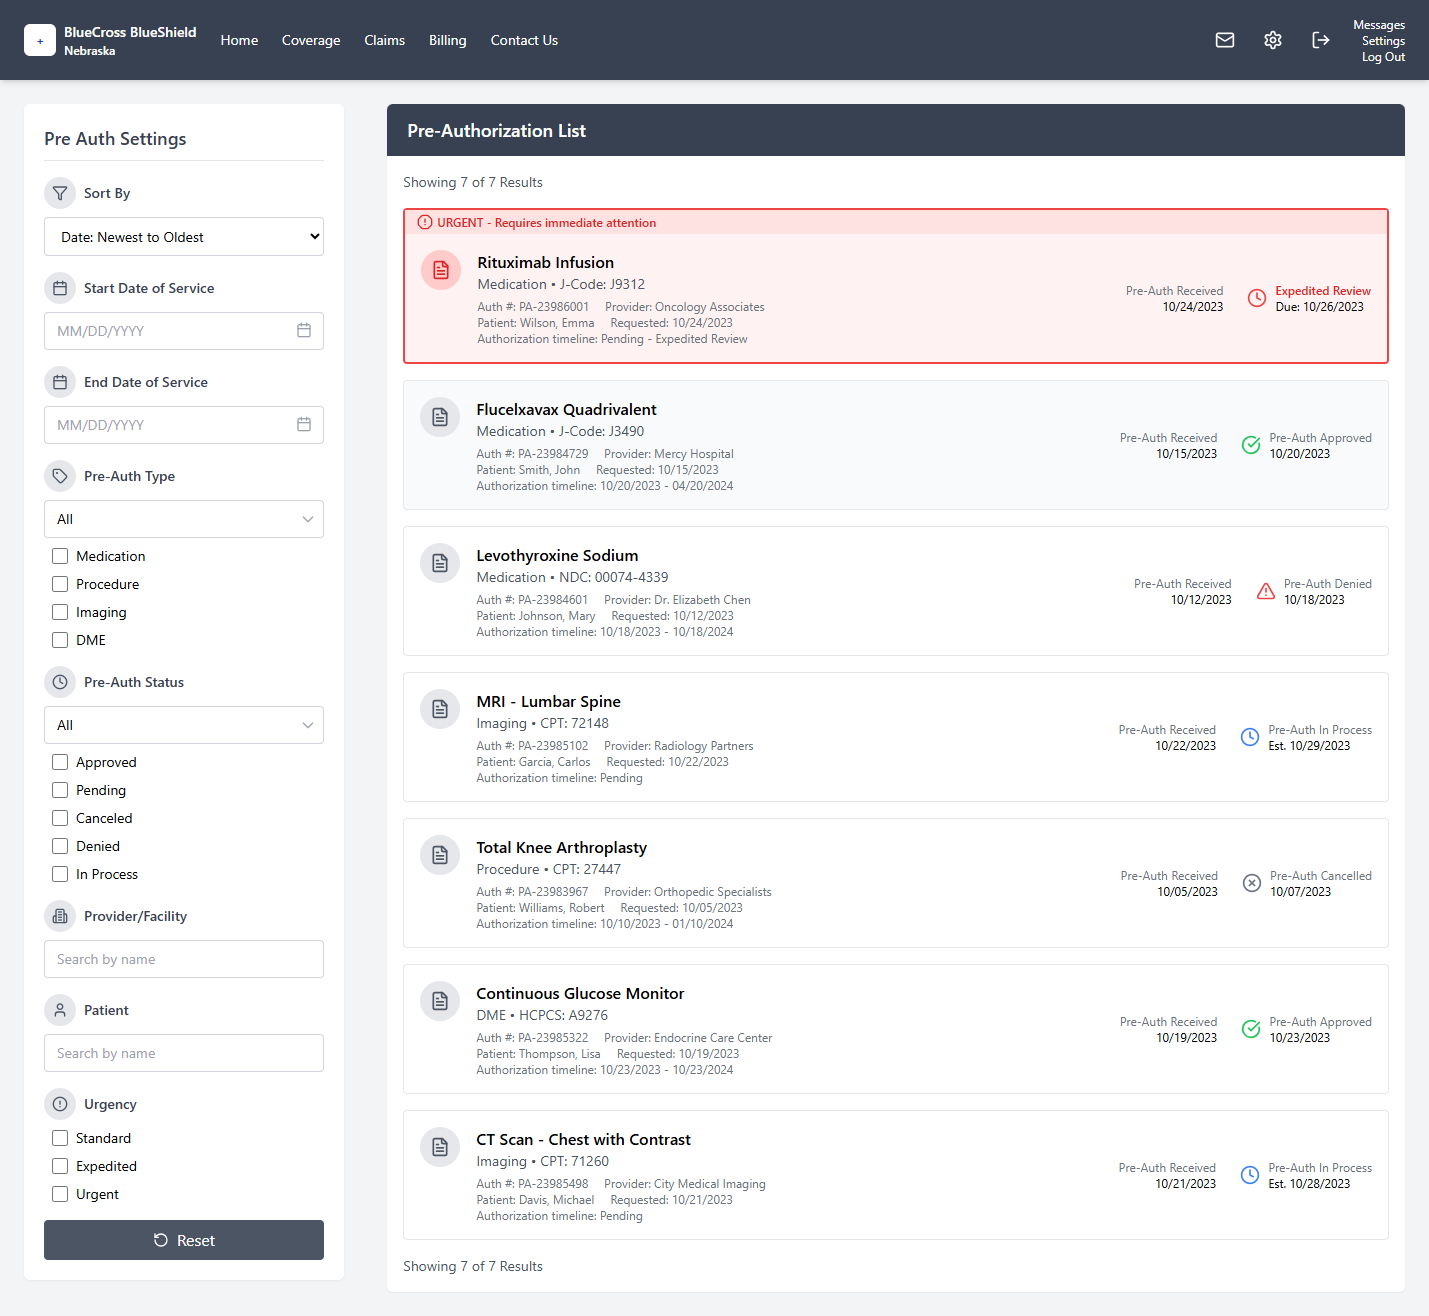Image resolution: width=1429 pixels, height=1316 pixels.
Task: Expand the Pre-Auth Type dropdown
Action: tap(184, 519)
